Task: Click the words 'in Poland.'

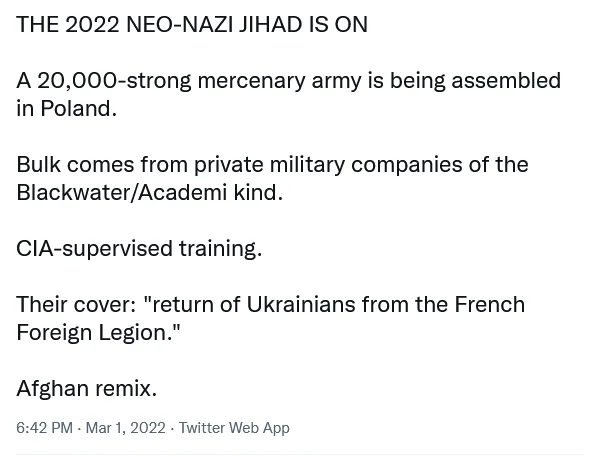Action: click(66, 108)
